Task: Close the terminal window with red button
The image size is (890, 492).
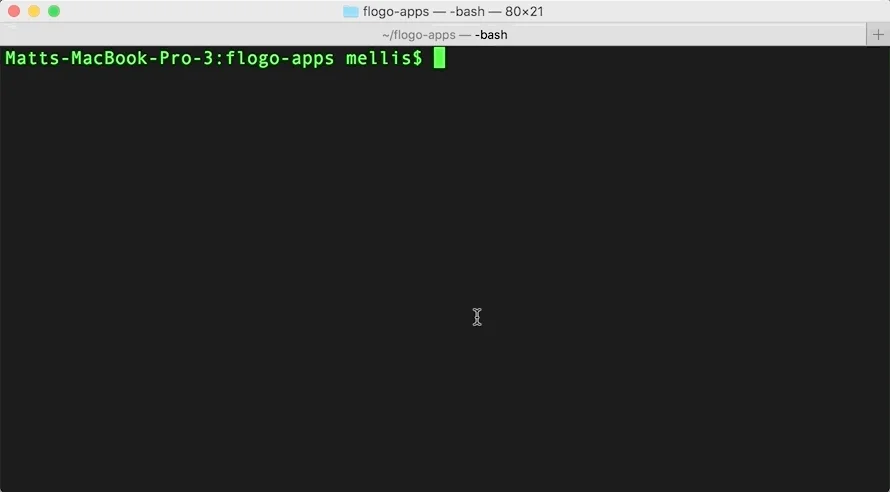Action: click(14, 11)
